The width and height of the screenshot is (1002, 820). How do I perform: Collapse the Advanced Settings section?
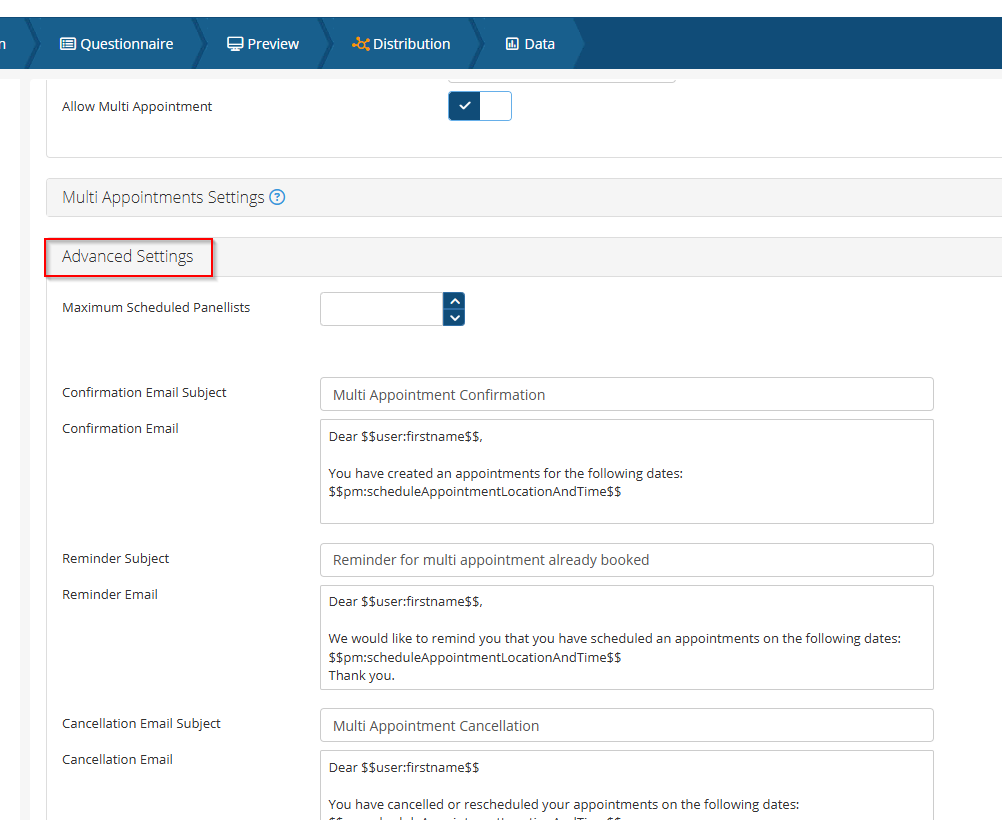(x=128, y=257)
